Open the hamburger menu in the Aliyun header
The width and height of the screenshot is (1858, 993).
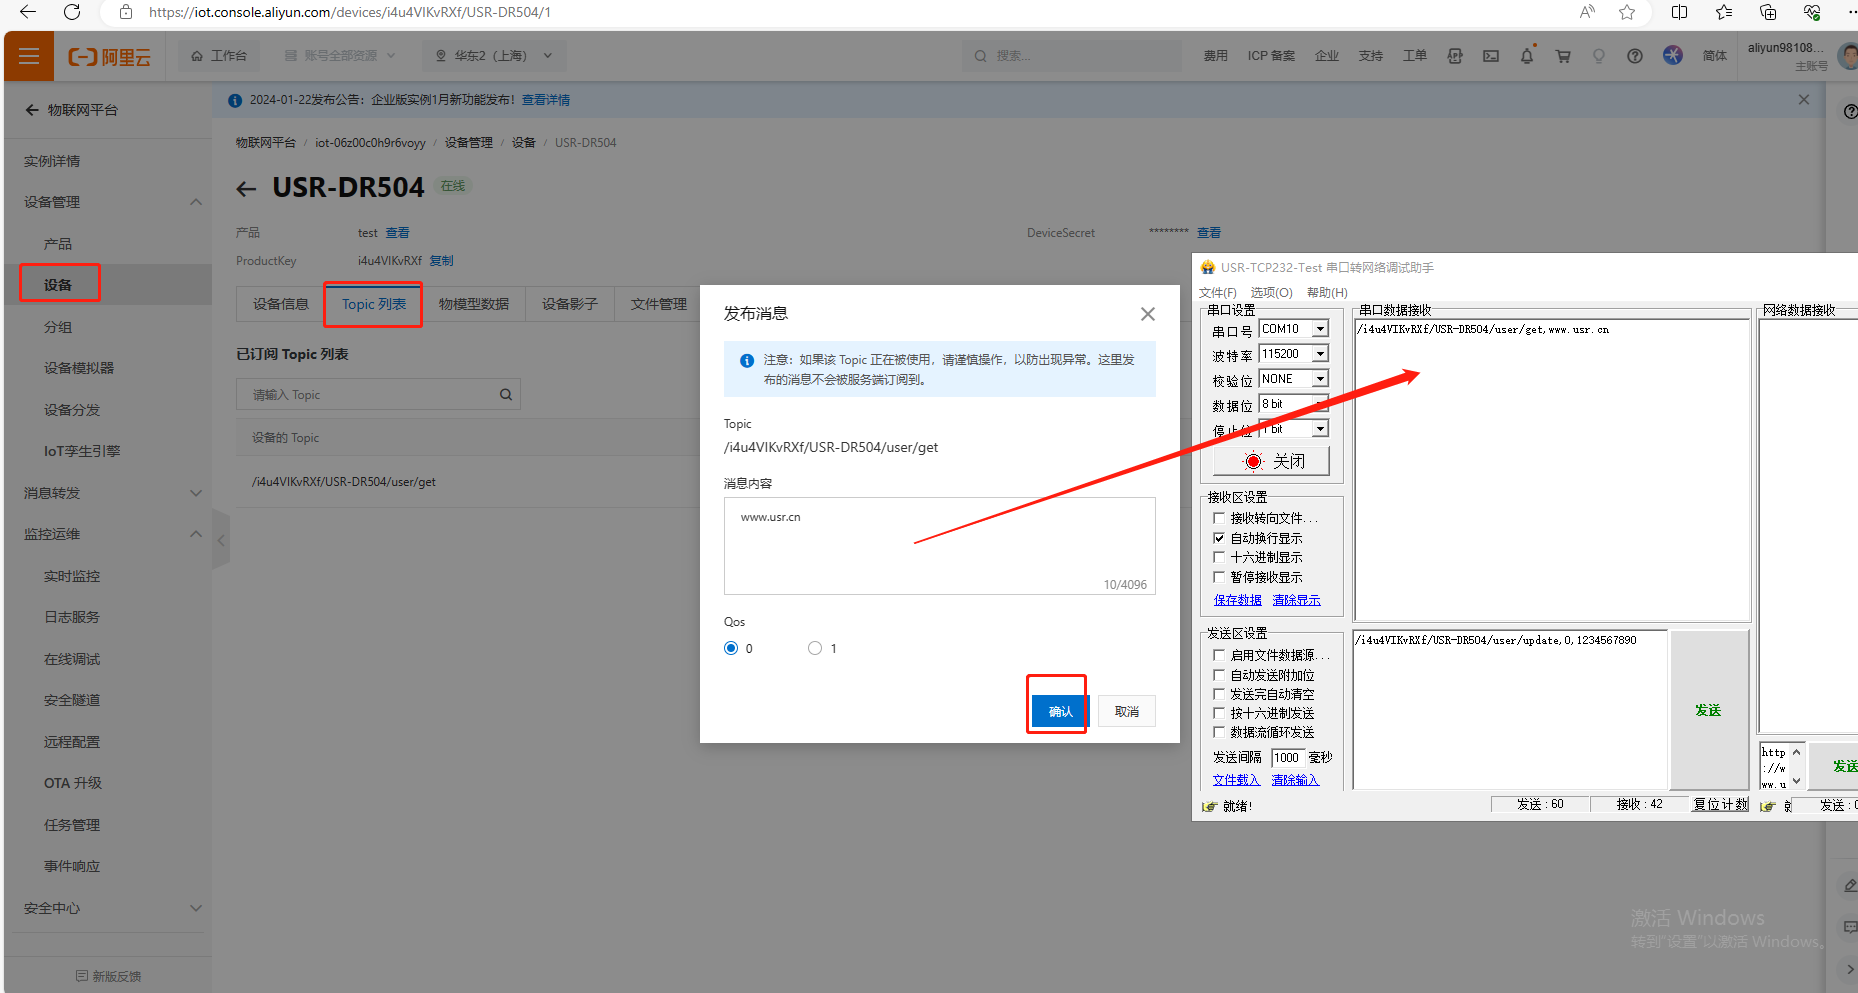tap(29, 56)
